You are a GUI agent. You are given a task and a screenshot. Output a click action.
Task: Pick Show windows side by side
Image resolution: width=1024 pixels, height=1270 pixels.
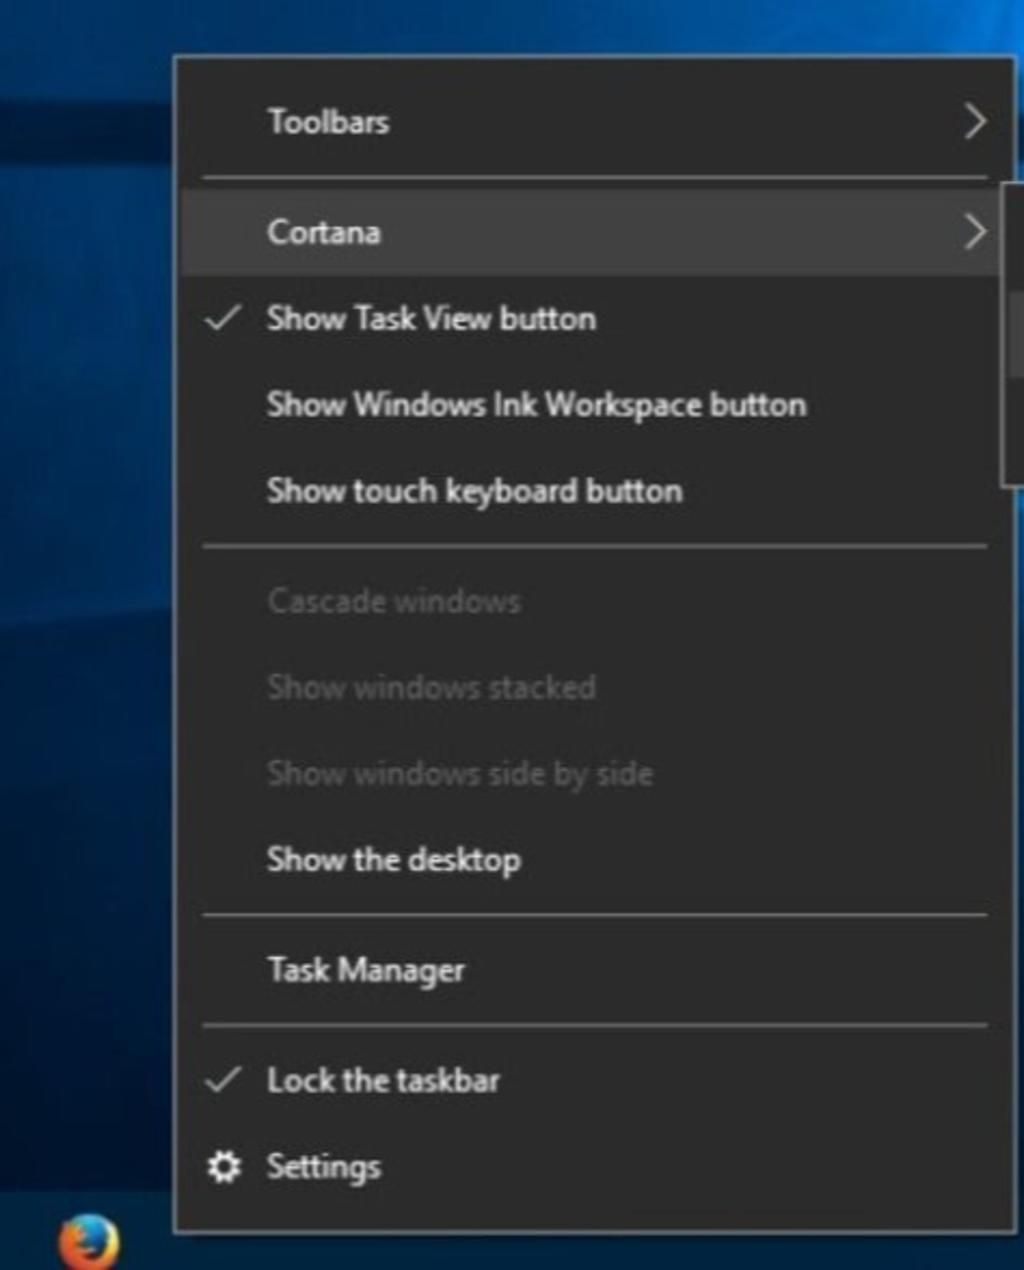tap(460, 773)
